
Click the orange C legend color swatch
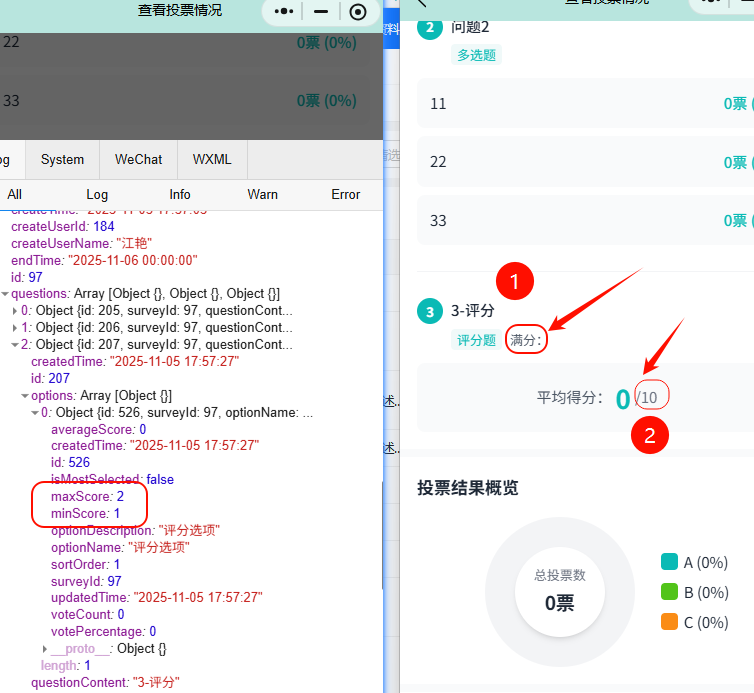tap(670, 622)
